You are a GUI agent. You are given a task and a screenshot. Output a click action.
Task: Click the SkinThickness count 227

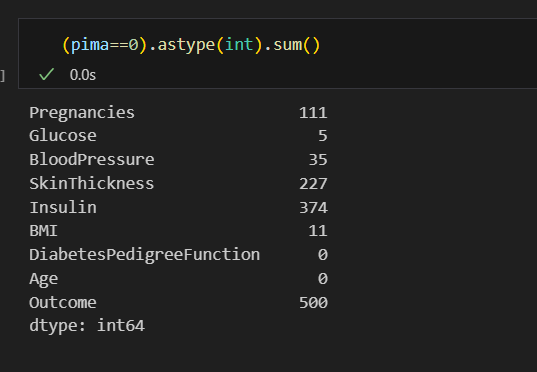pyautogui.click(x=313, y=184)
